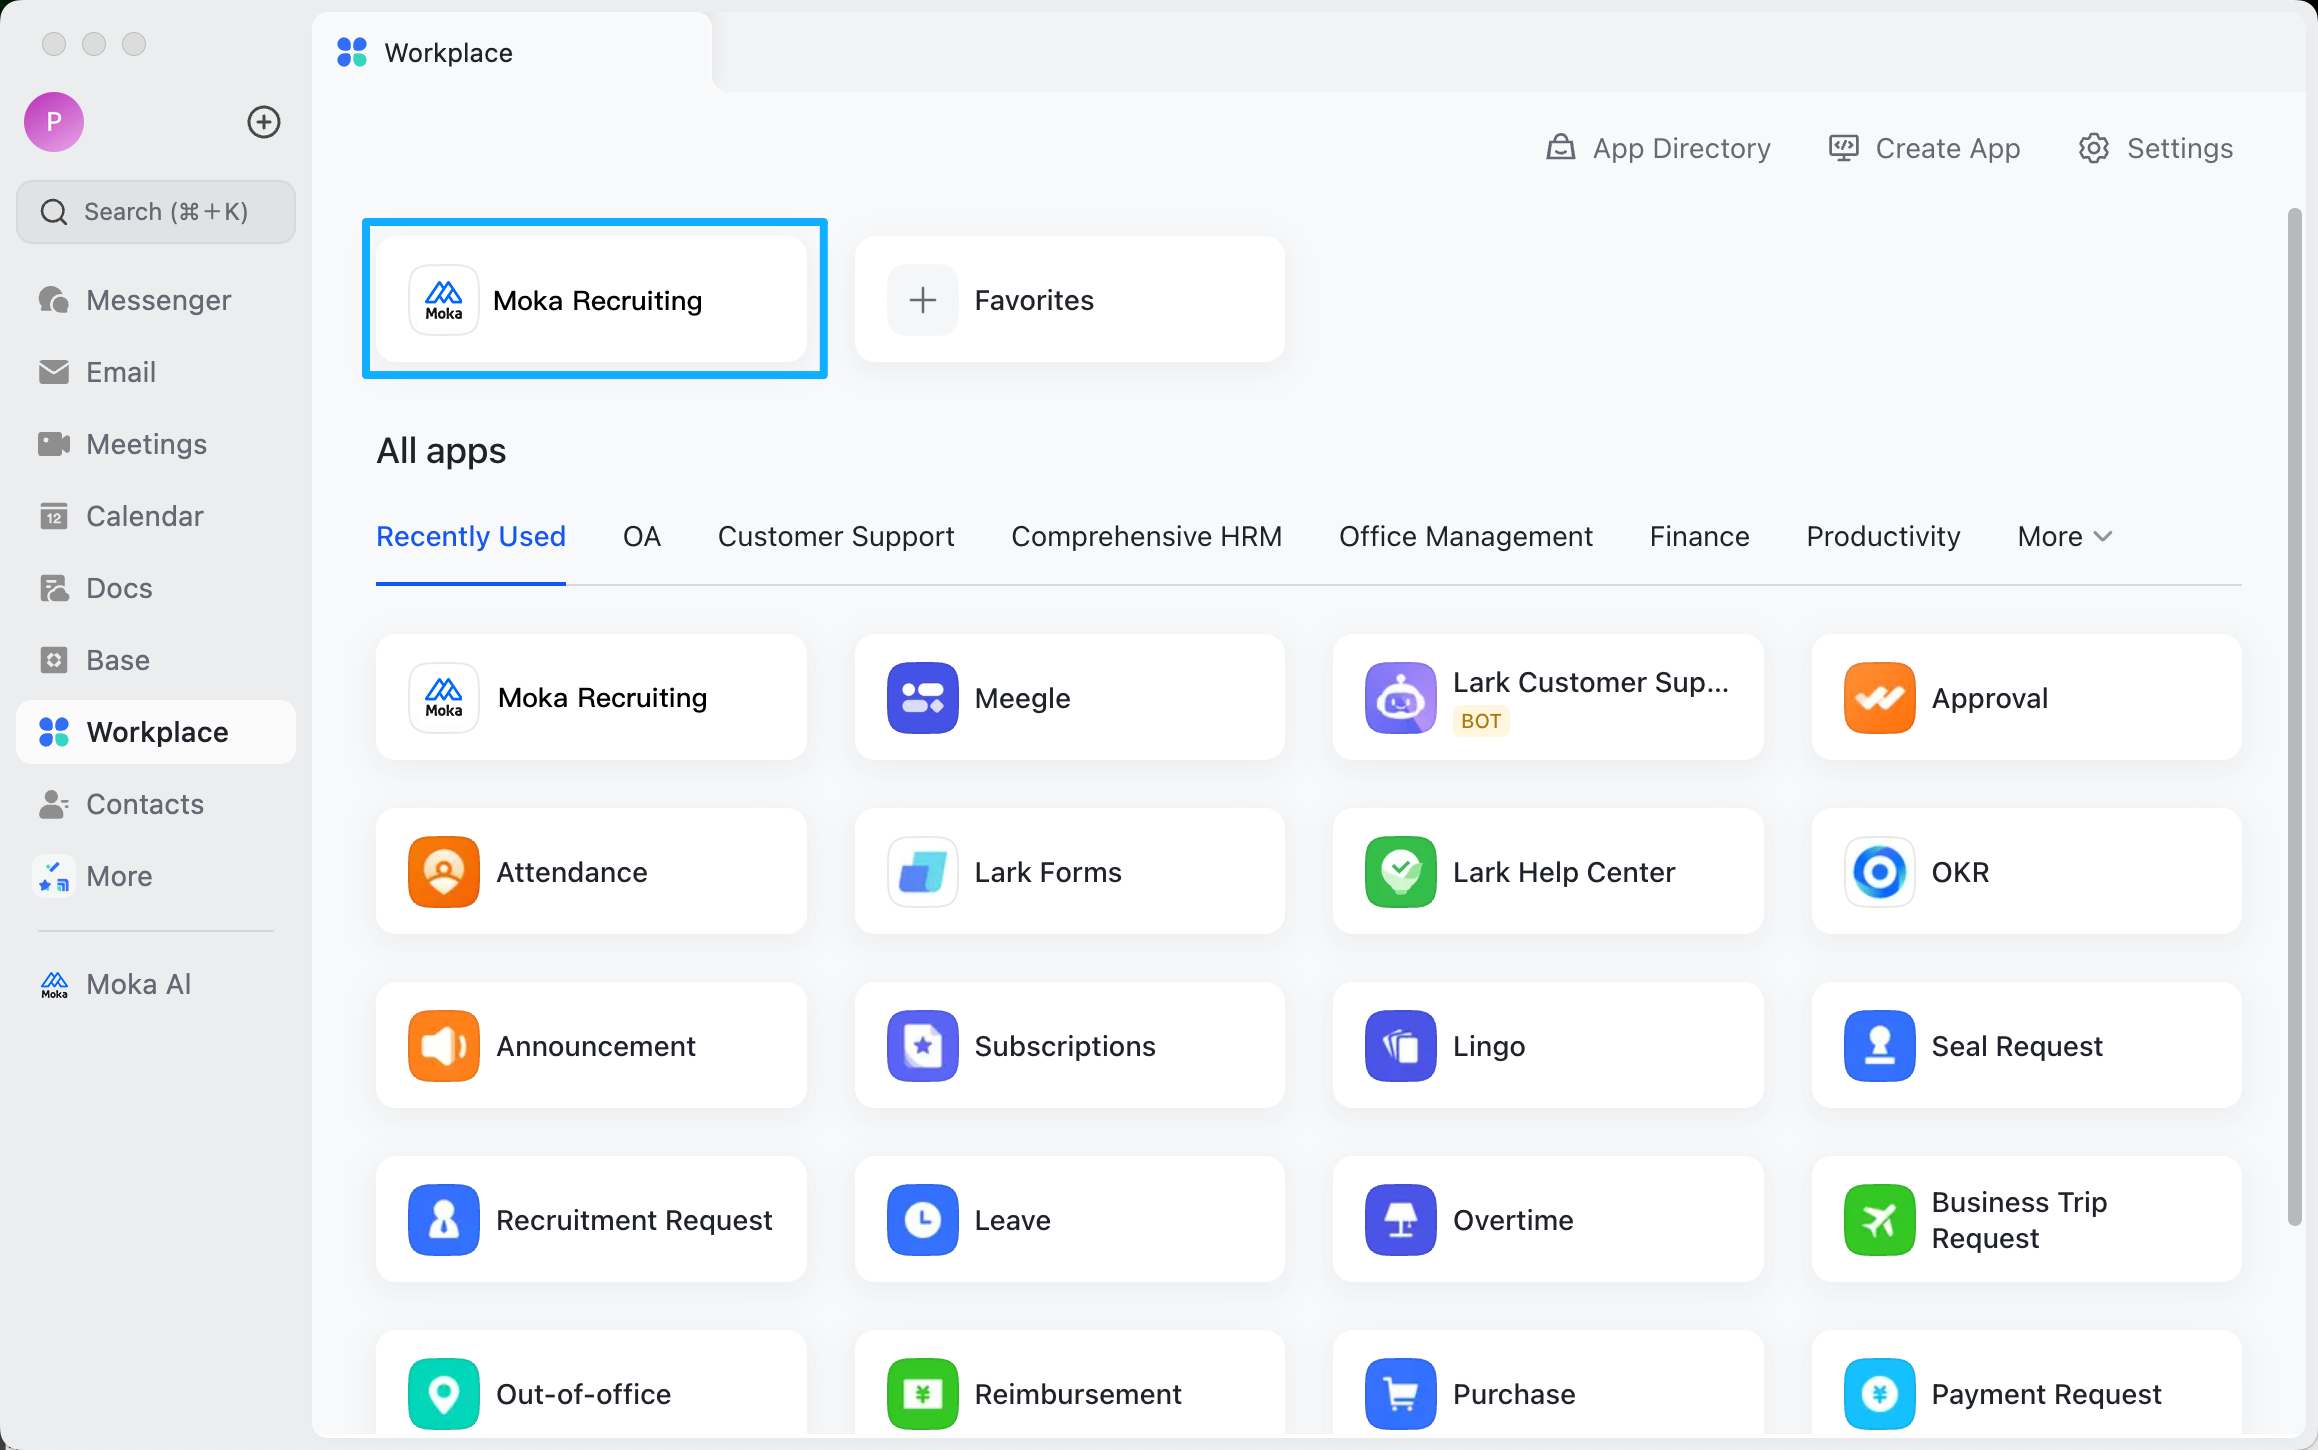2318x1450 pixels.
Task: Select Workplace in the sidebar
Action: pos(156,732)
